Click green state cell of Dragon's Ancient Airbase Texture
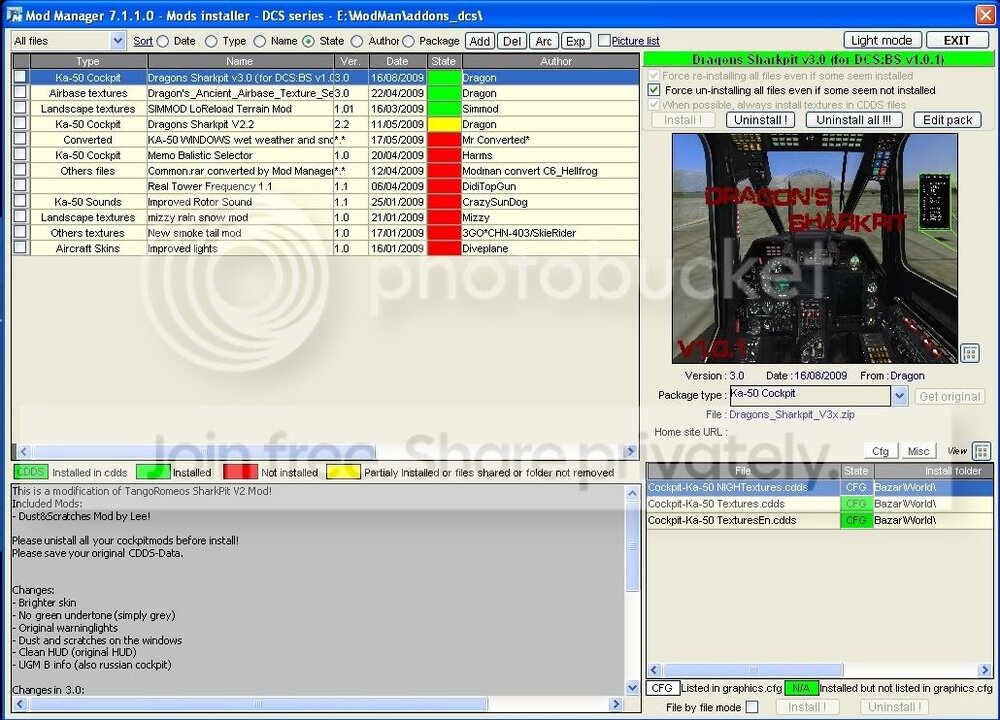Image resolution: width=1000 pixels, height=720 pixels. click(444, 93)
